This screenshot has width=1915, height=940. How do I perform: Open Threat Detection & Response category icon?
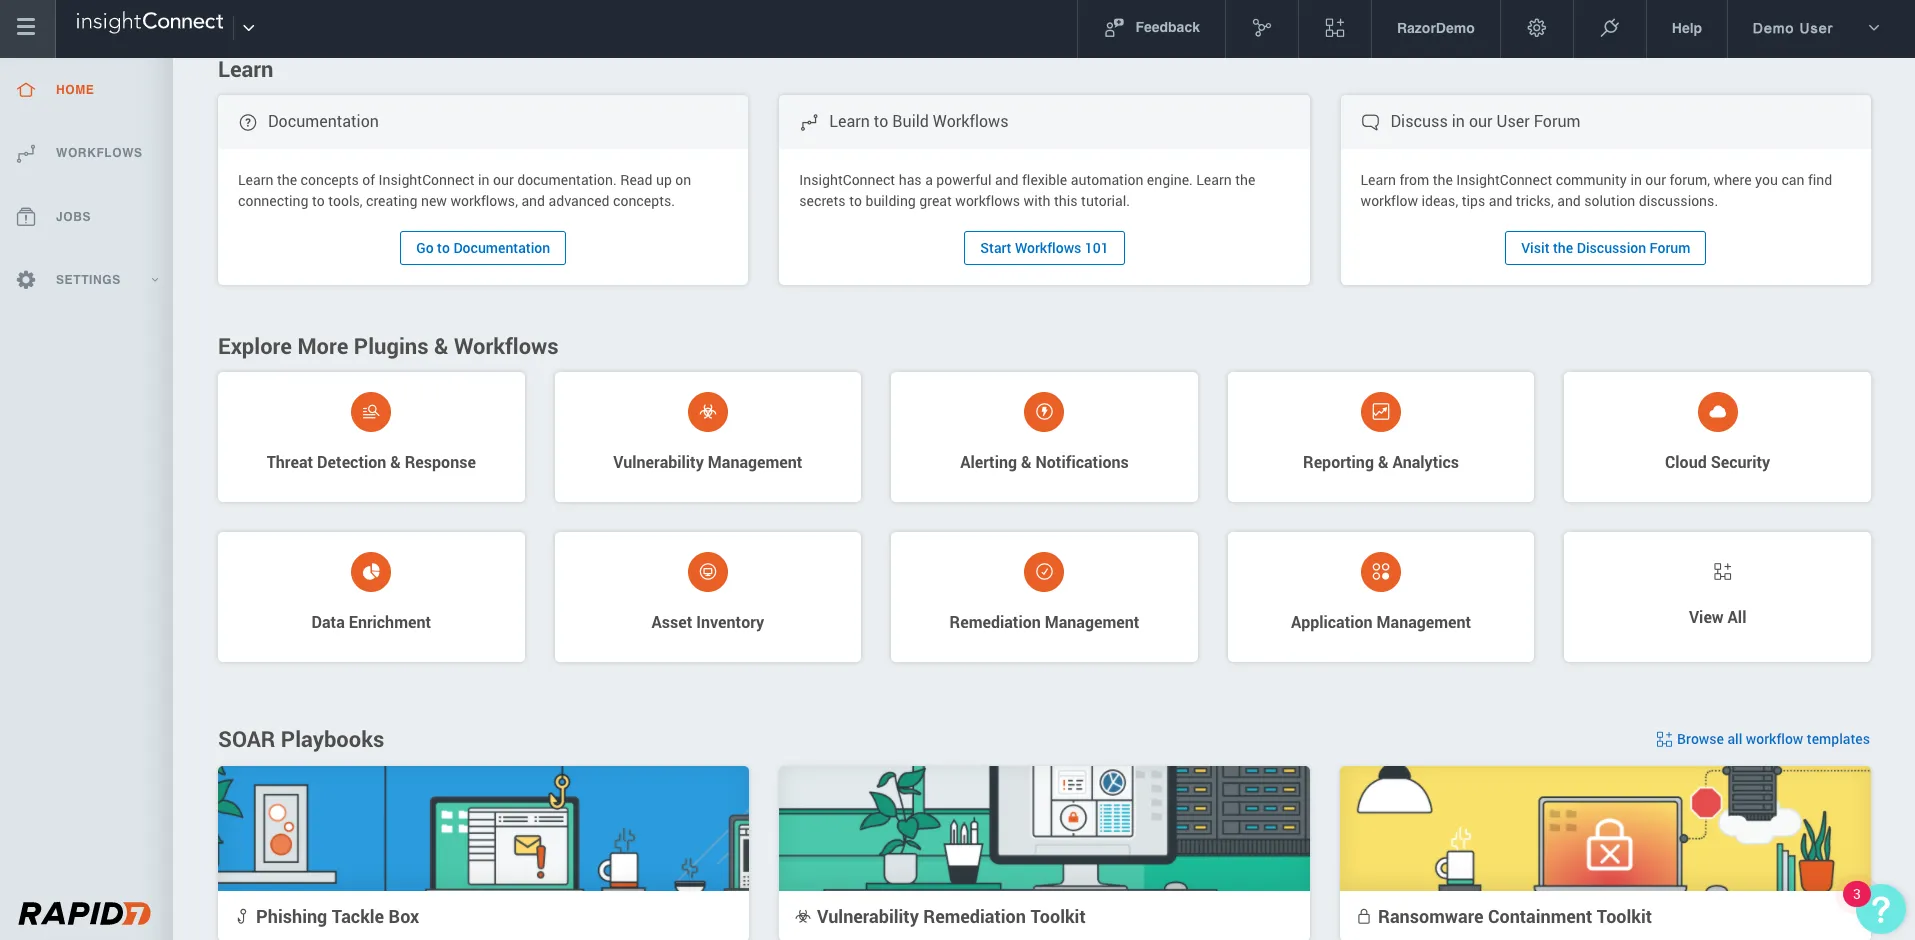371,412
